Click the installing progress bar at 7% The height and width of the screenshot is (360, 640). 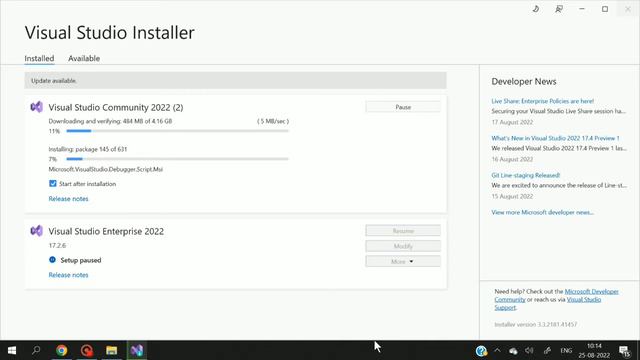177,159
